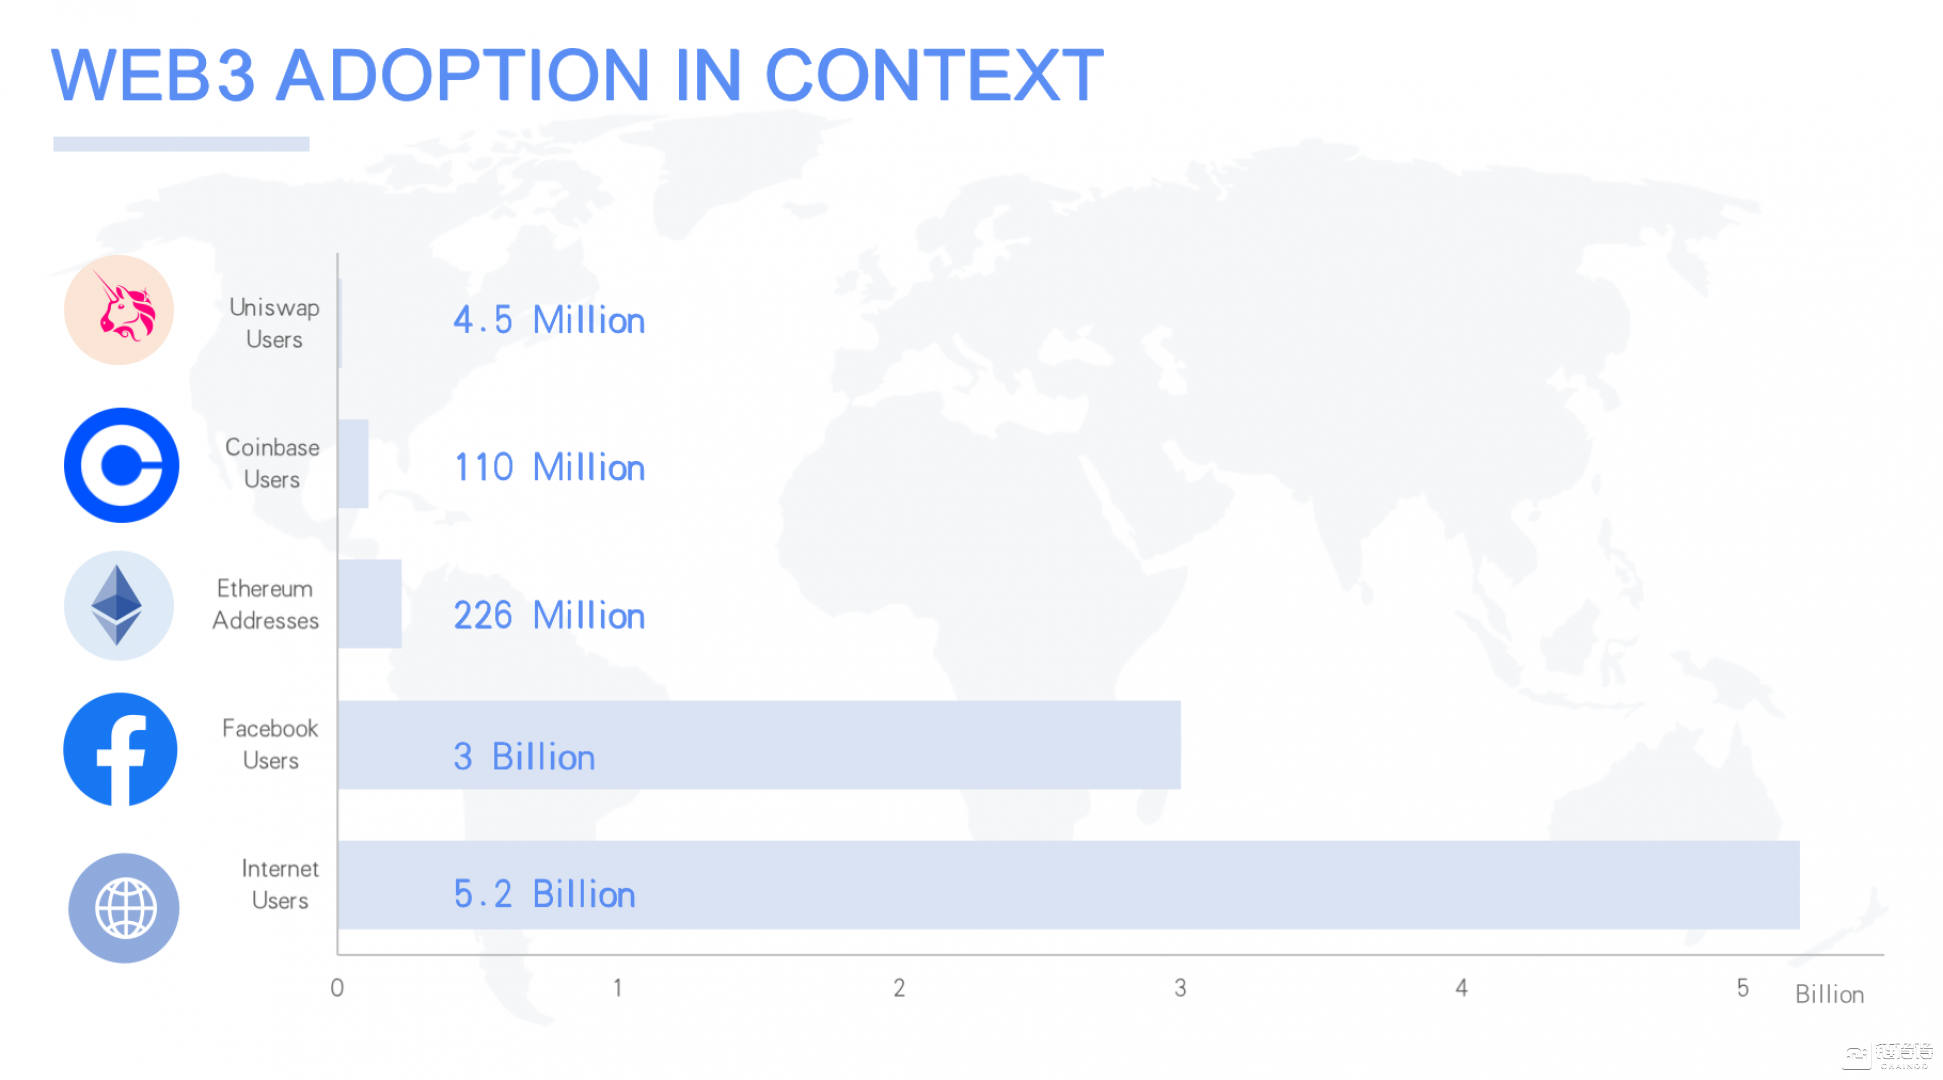Click the WEB3 ADOPTION IN CONTEXT title

click(577, 75)
